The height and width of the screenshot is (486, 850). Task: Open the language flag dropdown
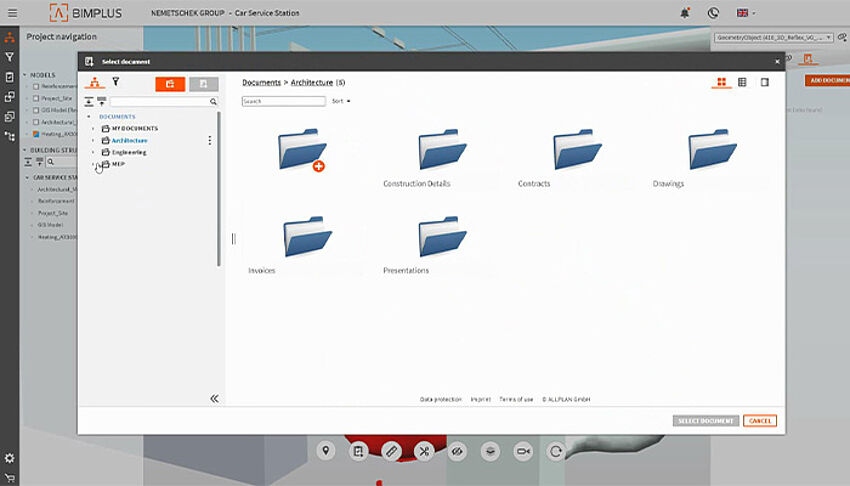coord(746,13)
